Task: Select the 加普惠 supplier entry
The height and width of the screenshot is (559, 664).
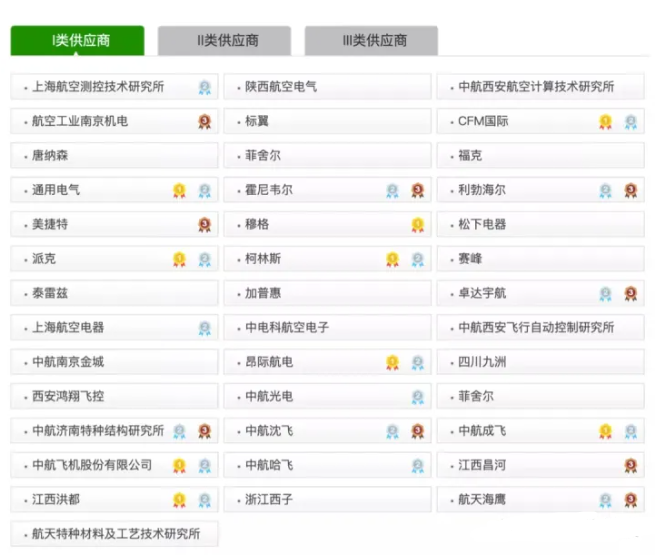Action: 327,293
